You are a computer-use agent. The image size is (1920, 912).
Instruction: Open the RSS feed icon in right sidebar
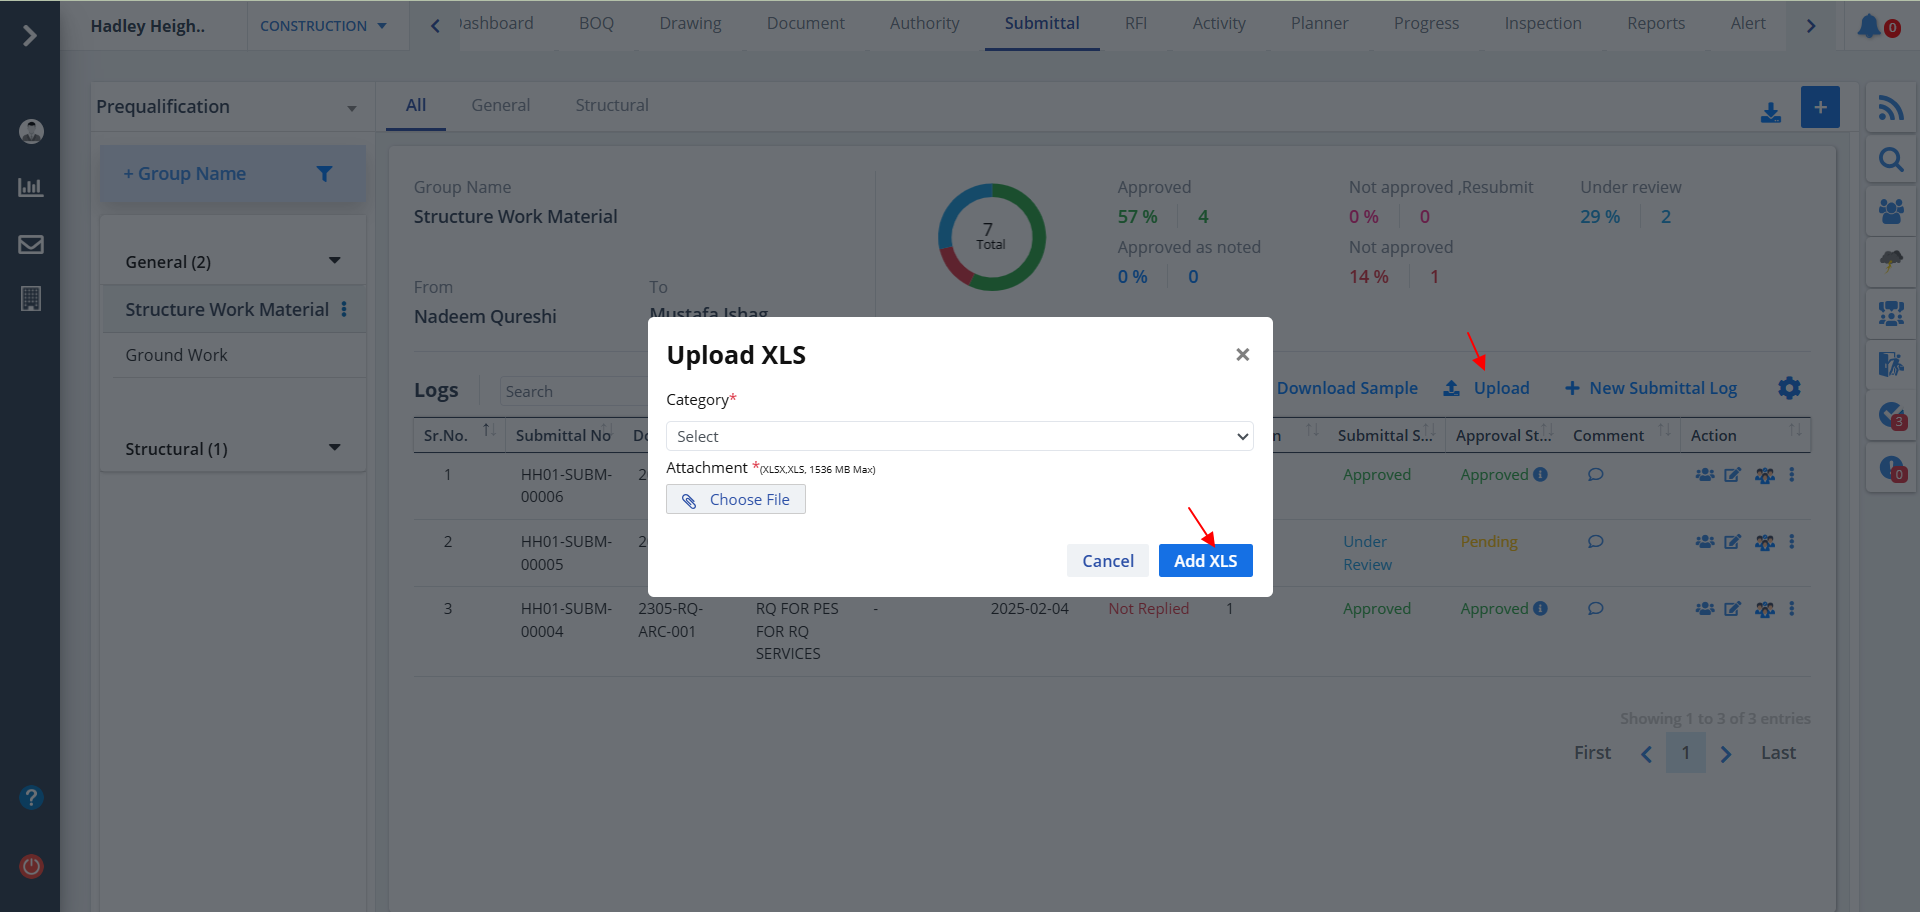point(1890,108)
